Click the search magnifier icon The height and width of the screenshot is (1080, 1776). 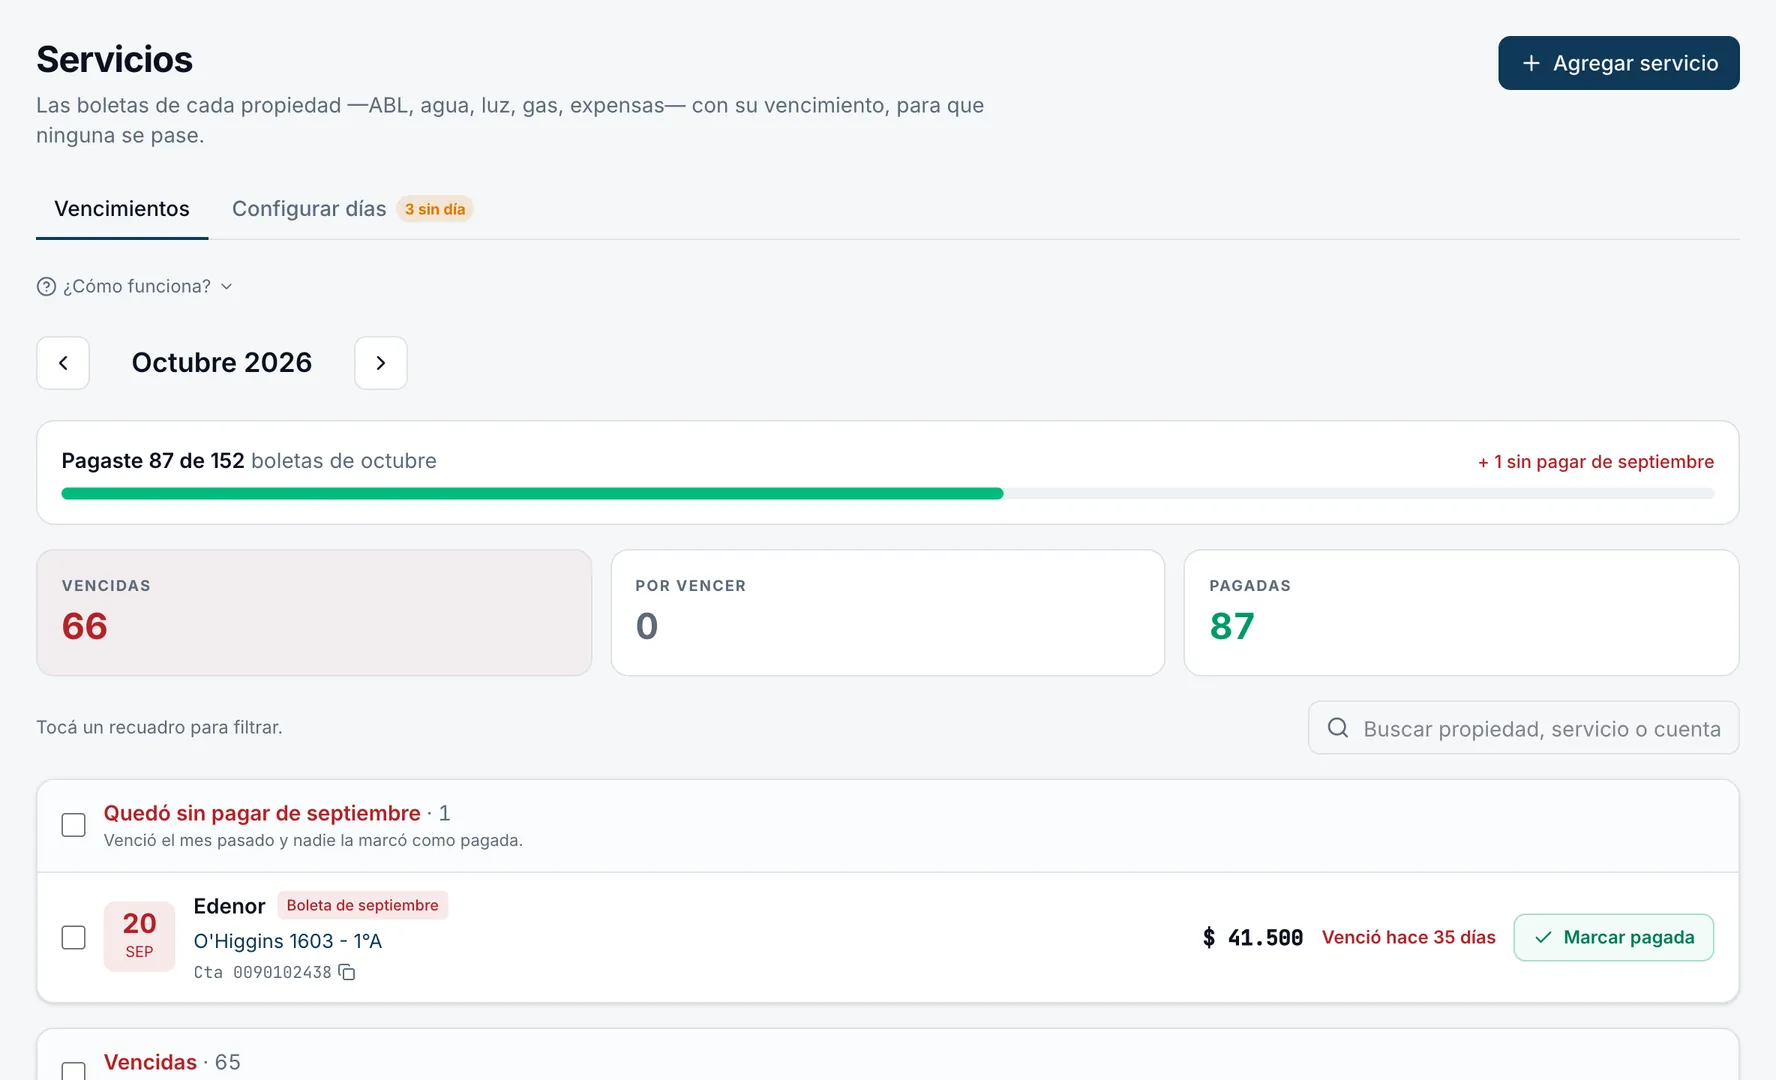[1338, 728]
